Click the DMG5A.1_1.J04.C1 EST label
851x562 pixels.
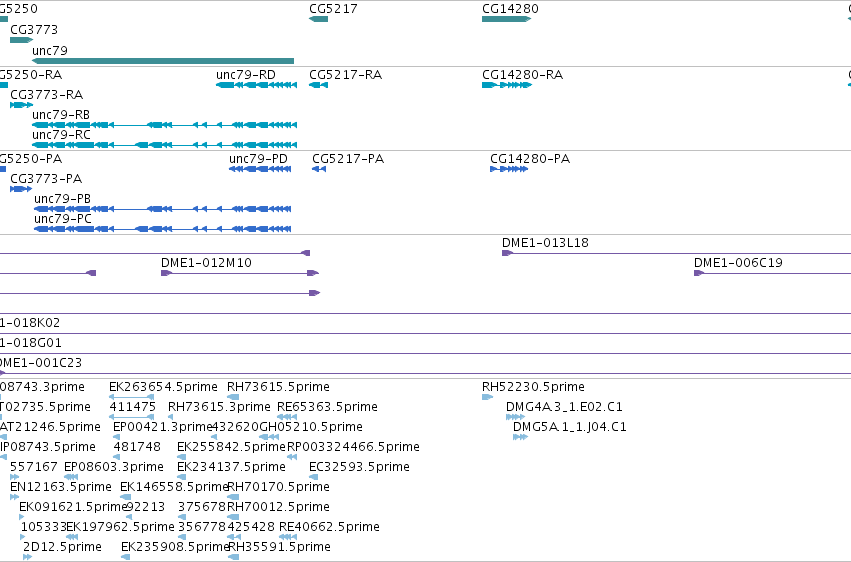(569, 427)
